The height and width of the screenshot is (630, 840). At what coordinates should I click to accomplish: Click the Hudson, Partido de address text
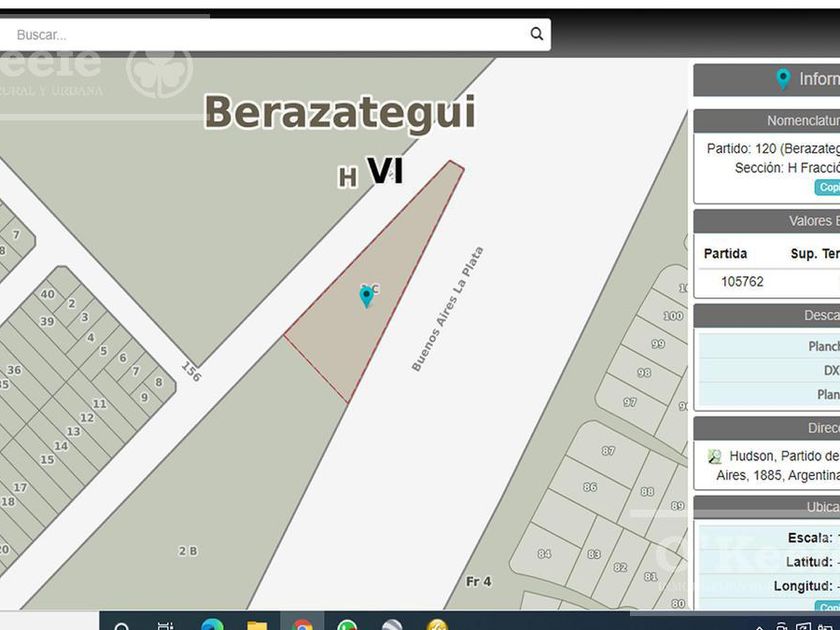[784, 456]
